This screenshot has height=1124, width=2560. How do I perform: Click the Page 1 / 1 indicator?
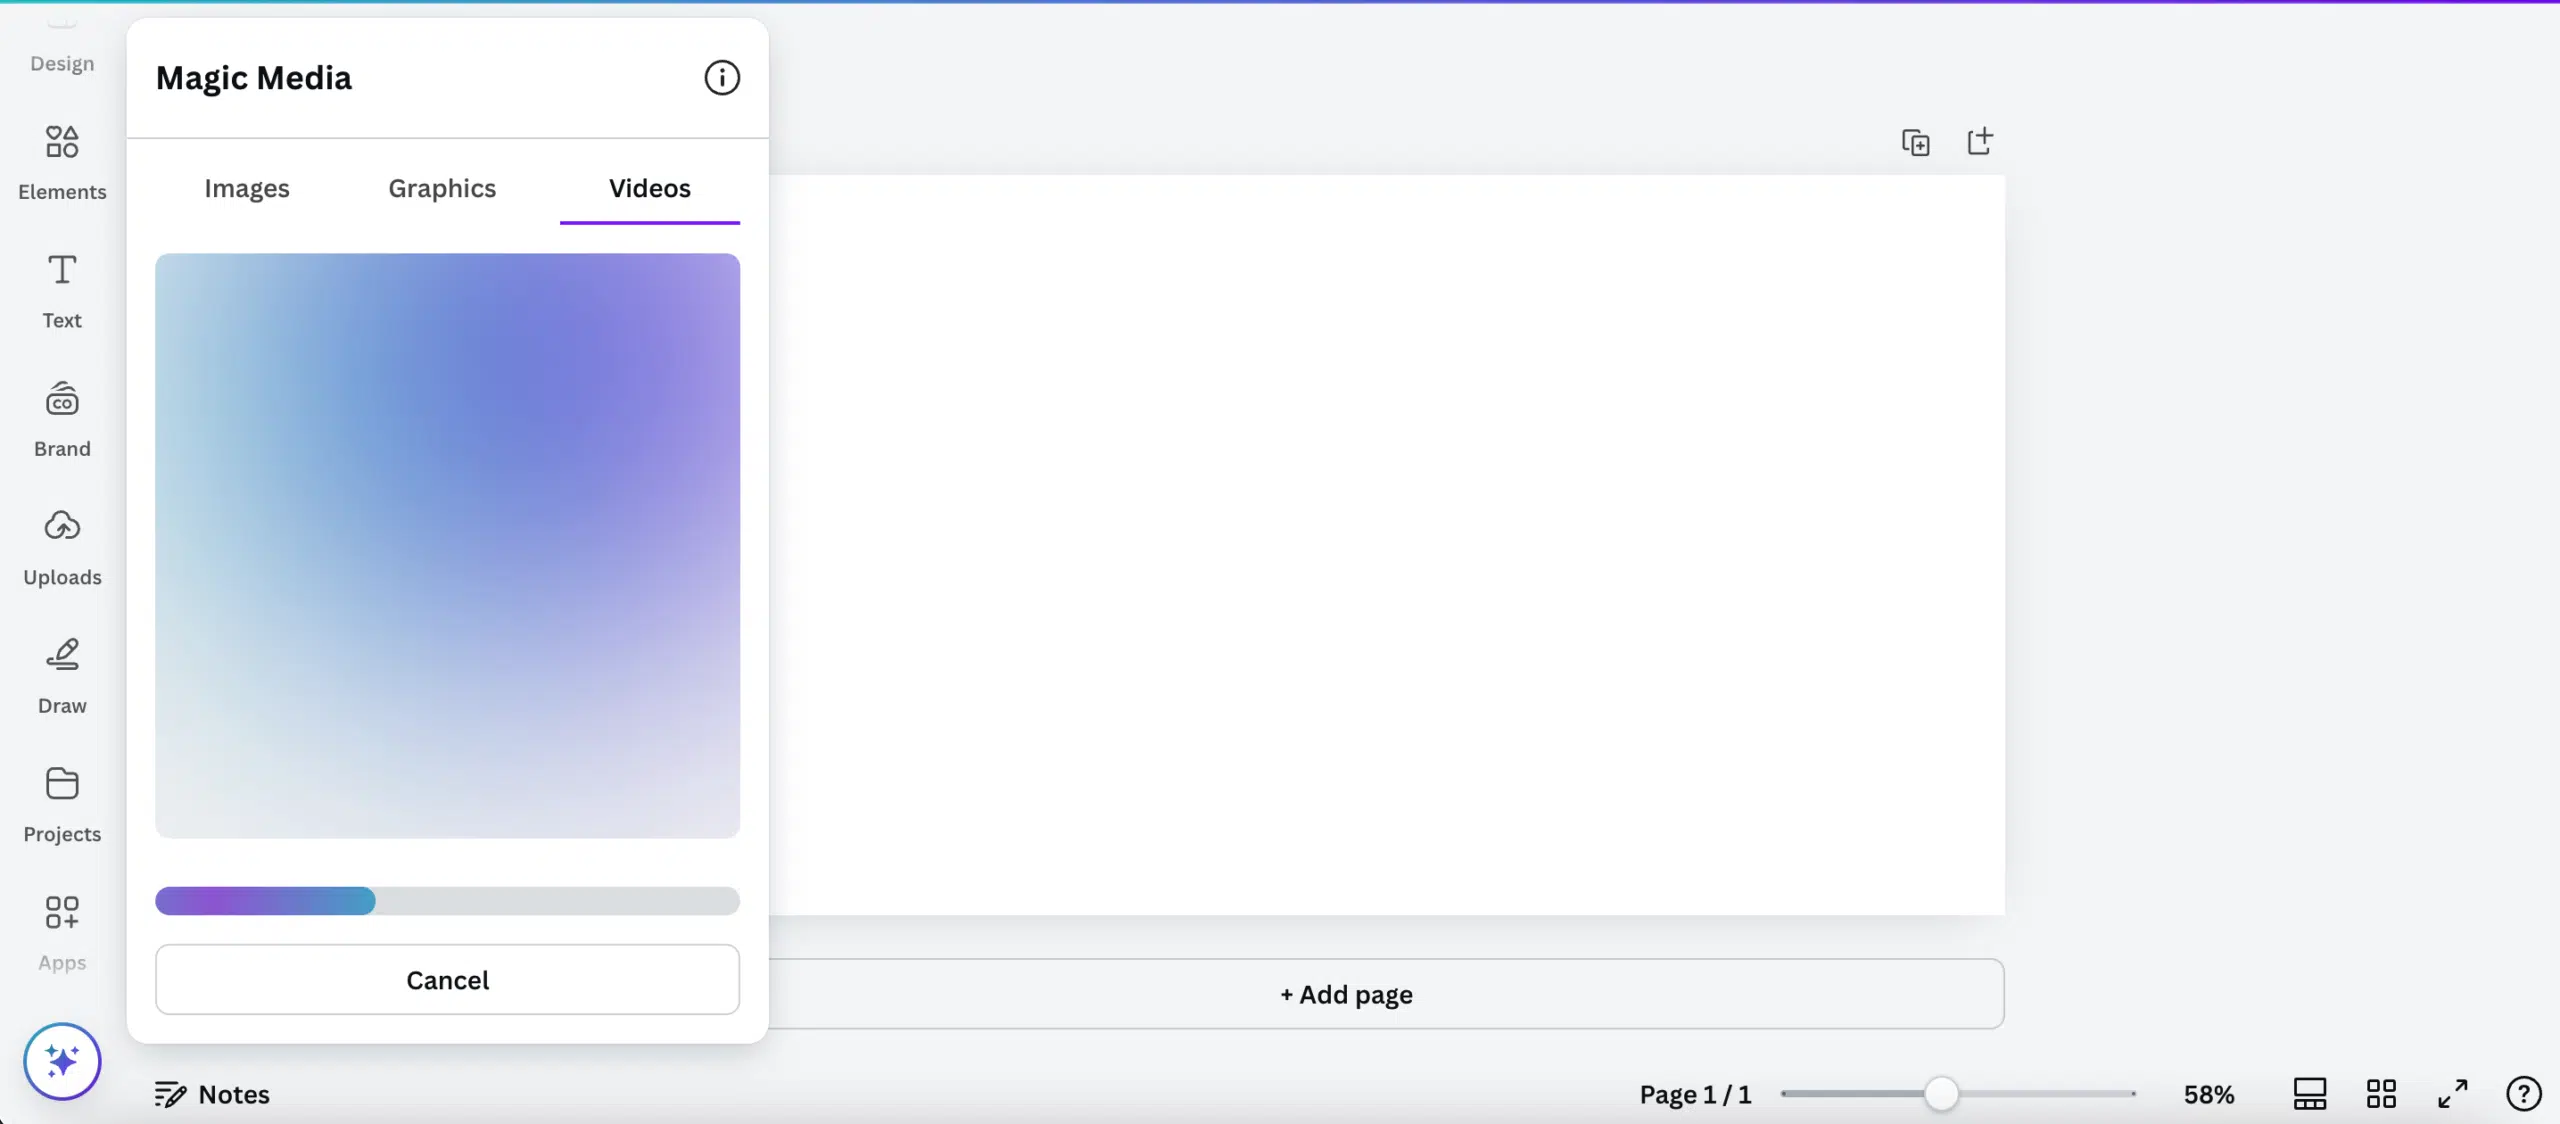(1696, 1095)
